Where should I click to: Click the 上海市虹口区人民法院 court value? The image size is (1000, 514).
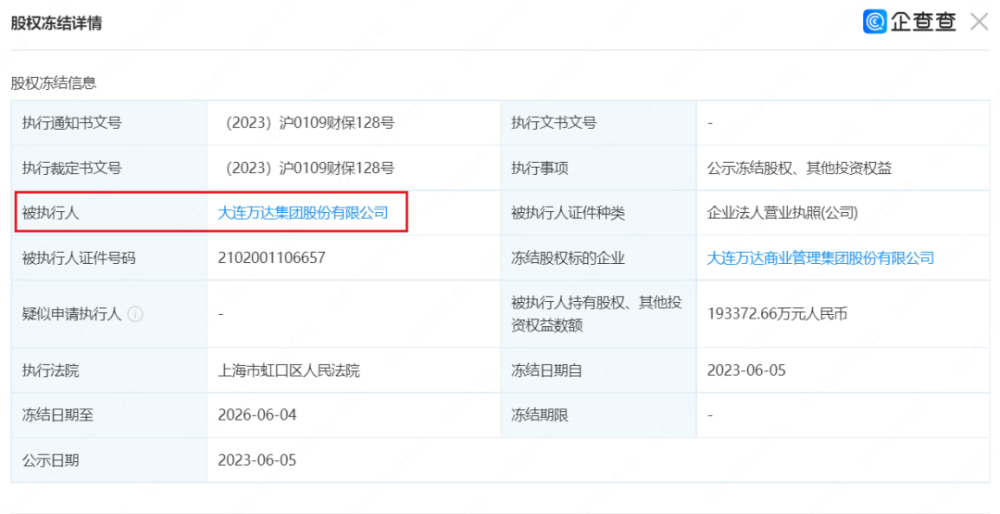point(289,371)
